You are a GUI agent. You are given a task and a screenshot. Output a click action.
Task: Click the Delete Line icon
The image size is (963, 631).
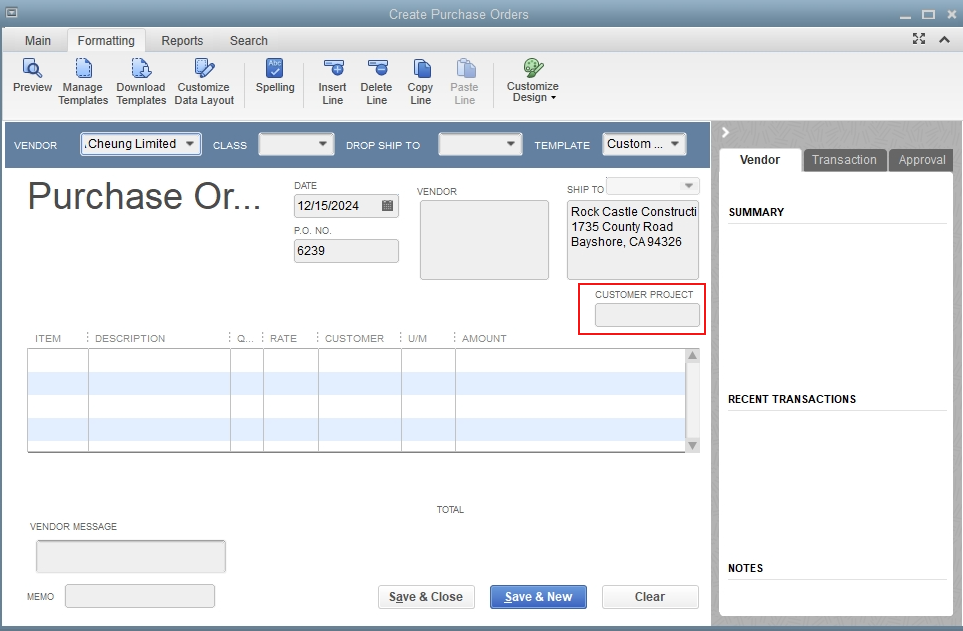[x=376, y=80]
